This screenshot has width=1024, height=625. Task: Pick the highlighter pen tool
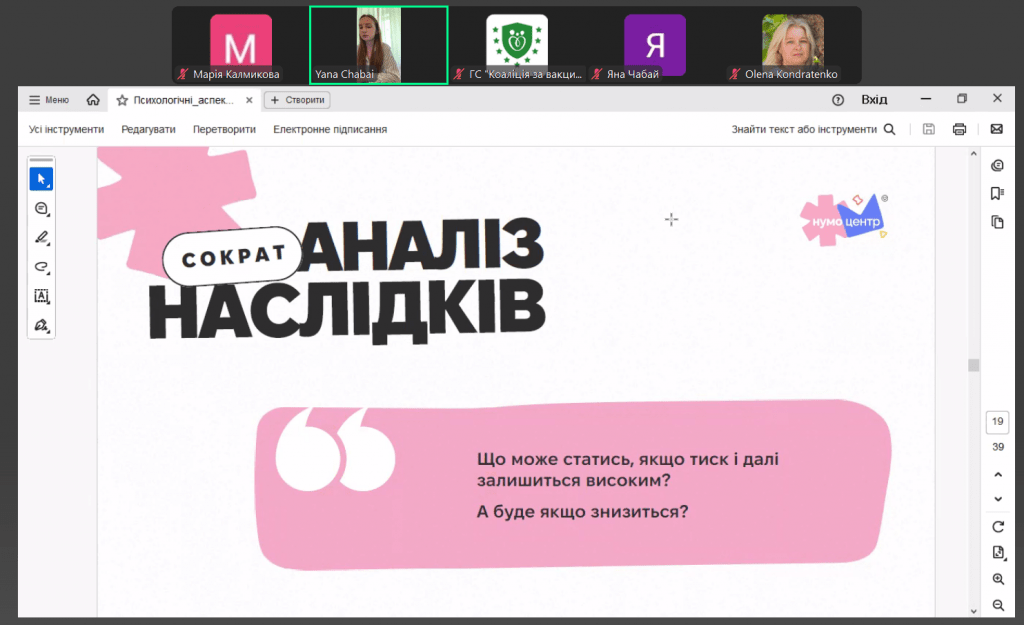41,238
